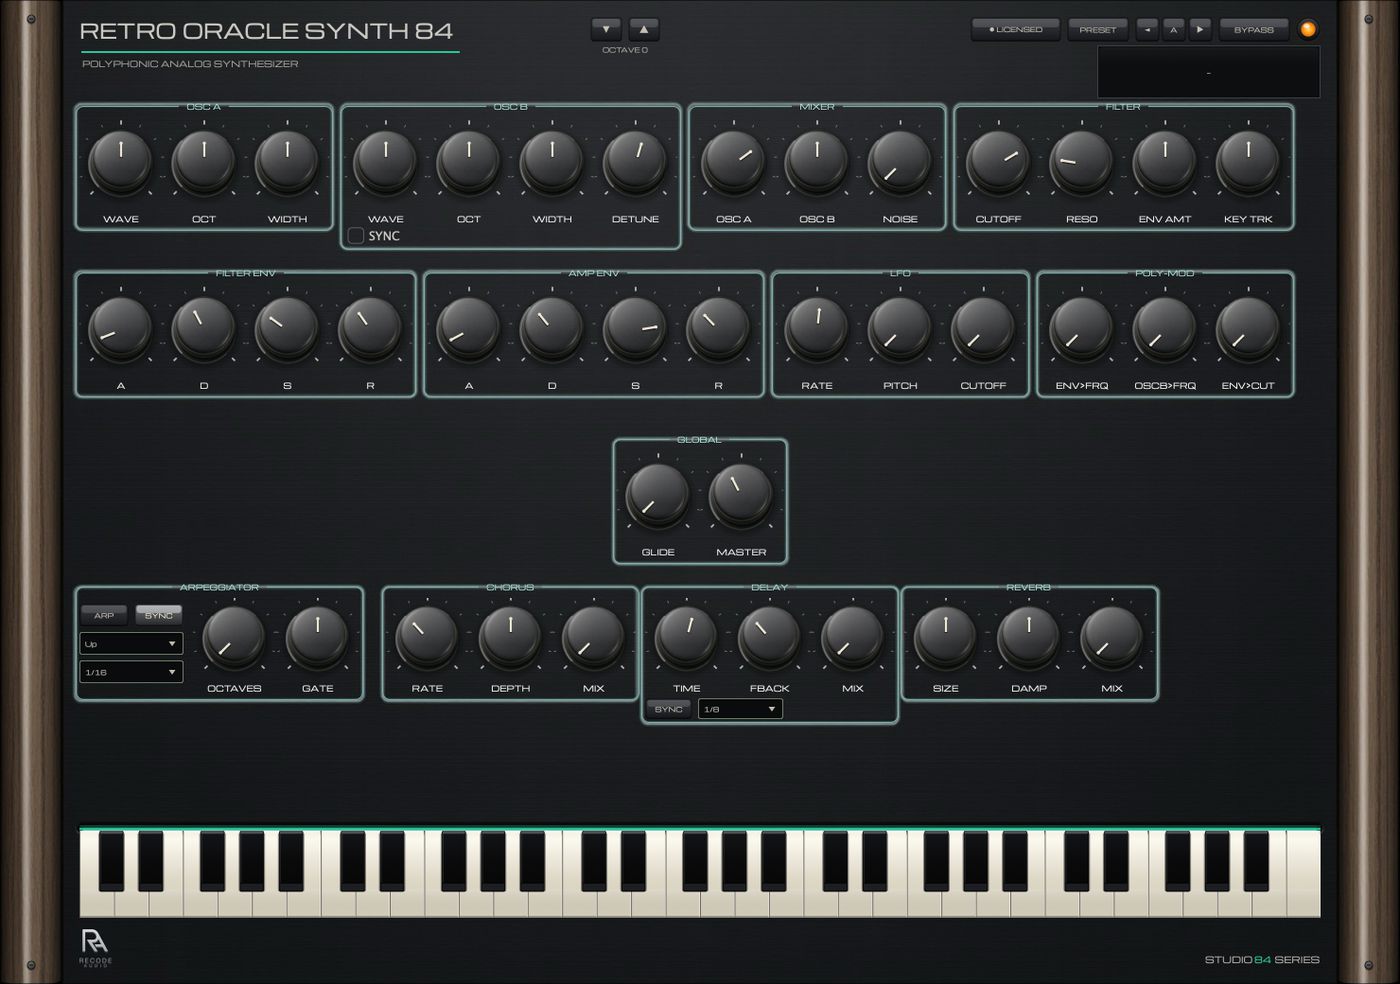Viewport: 1400px width, 984px height.
Task: Click the Filter KEY TRK knob
Action: tap(1248, 162)
